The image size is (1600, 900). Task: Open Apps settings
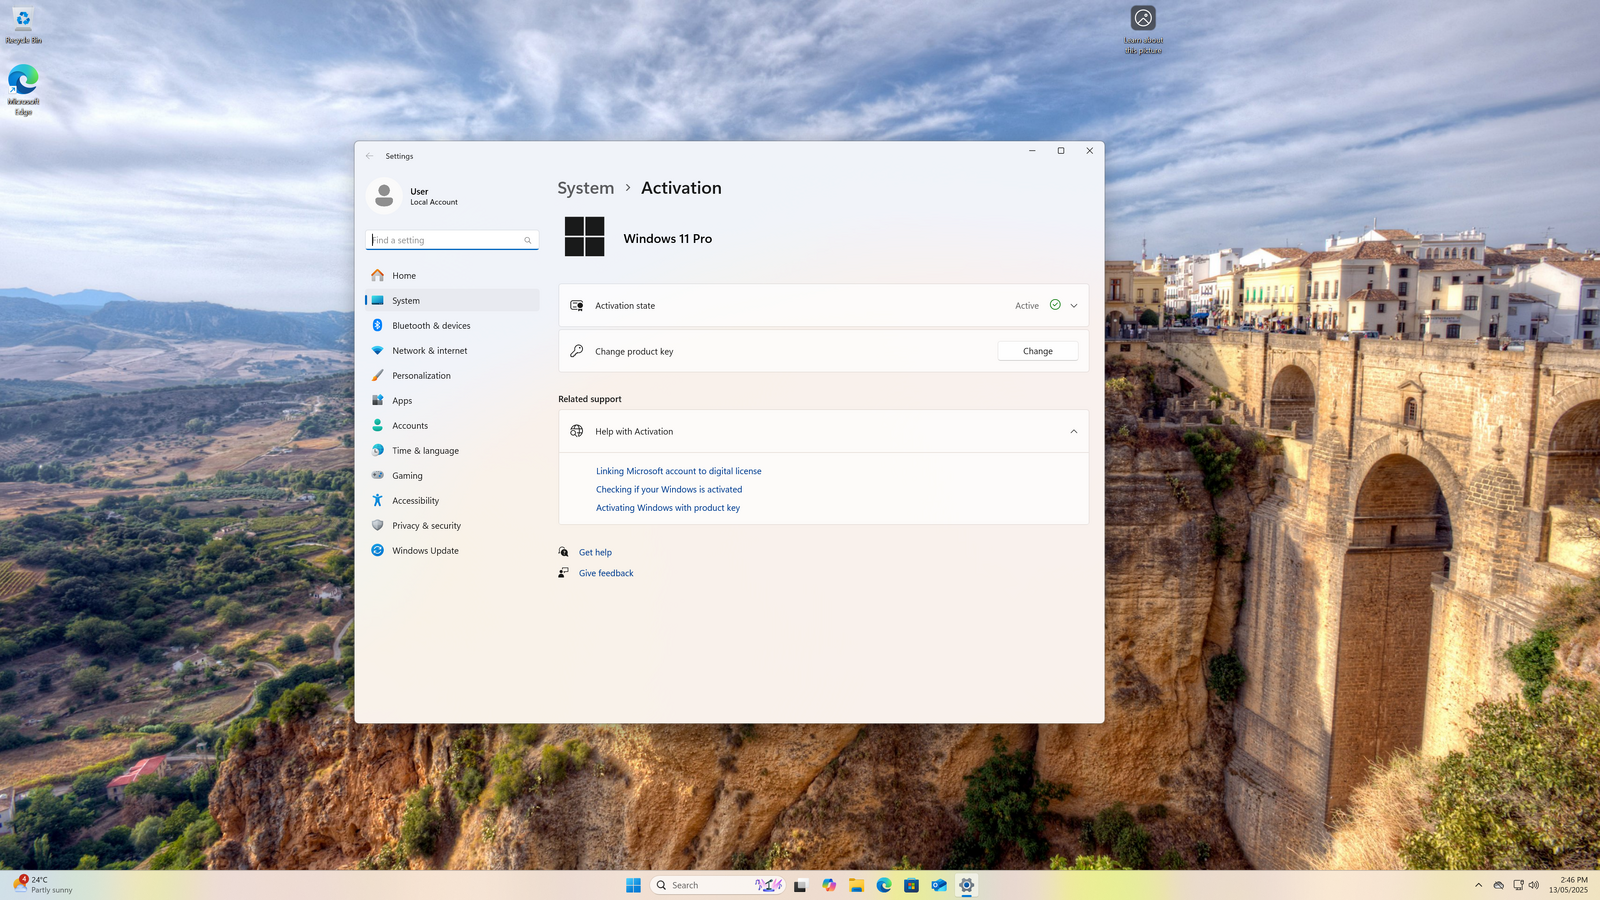tap(452, 400)
